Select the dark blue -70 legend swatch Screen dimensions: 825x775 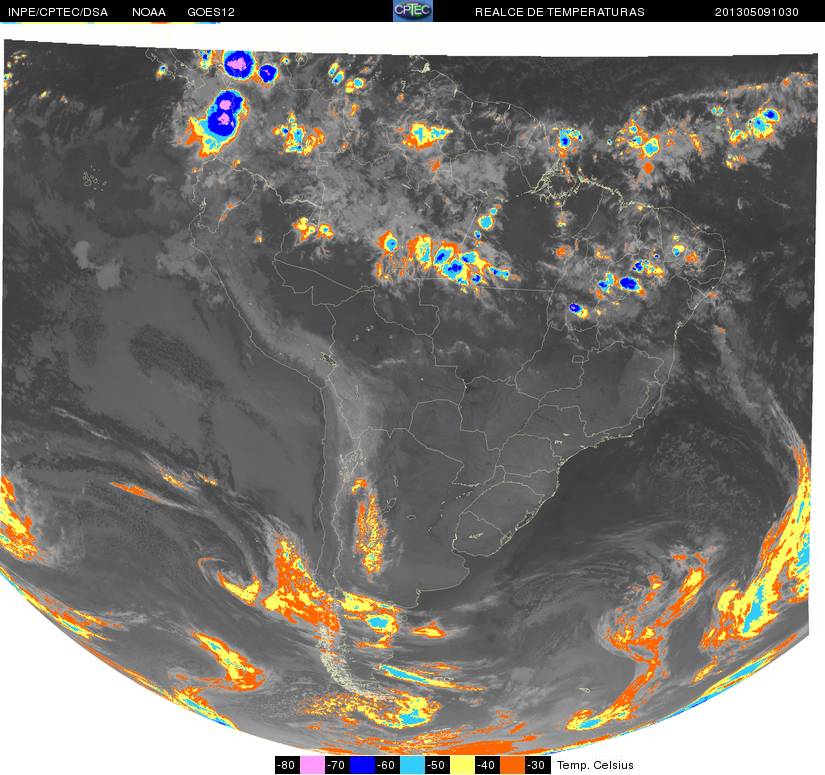click(362, 764)
